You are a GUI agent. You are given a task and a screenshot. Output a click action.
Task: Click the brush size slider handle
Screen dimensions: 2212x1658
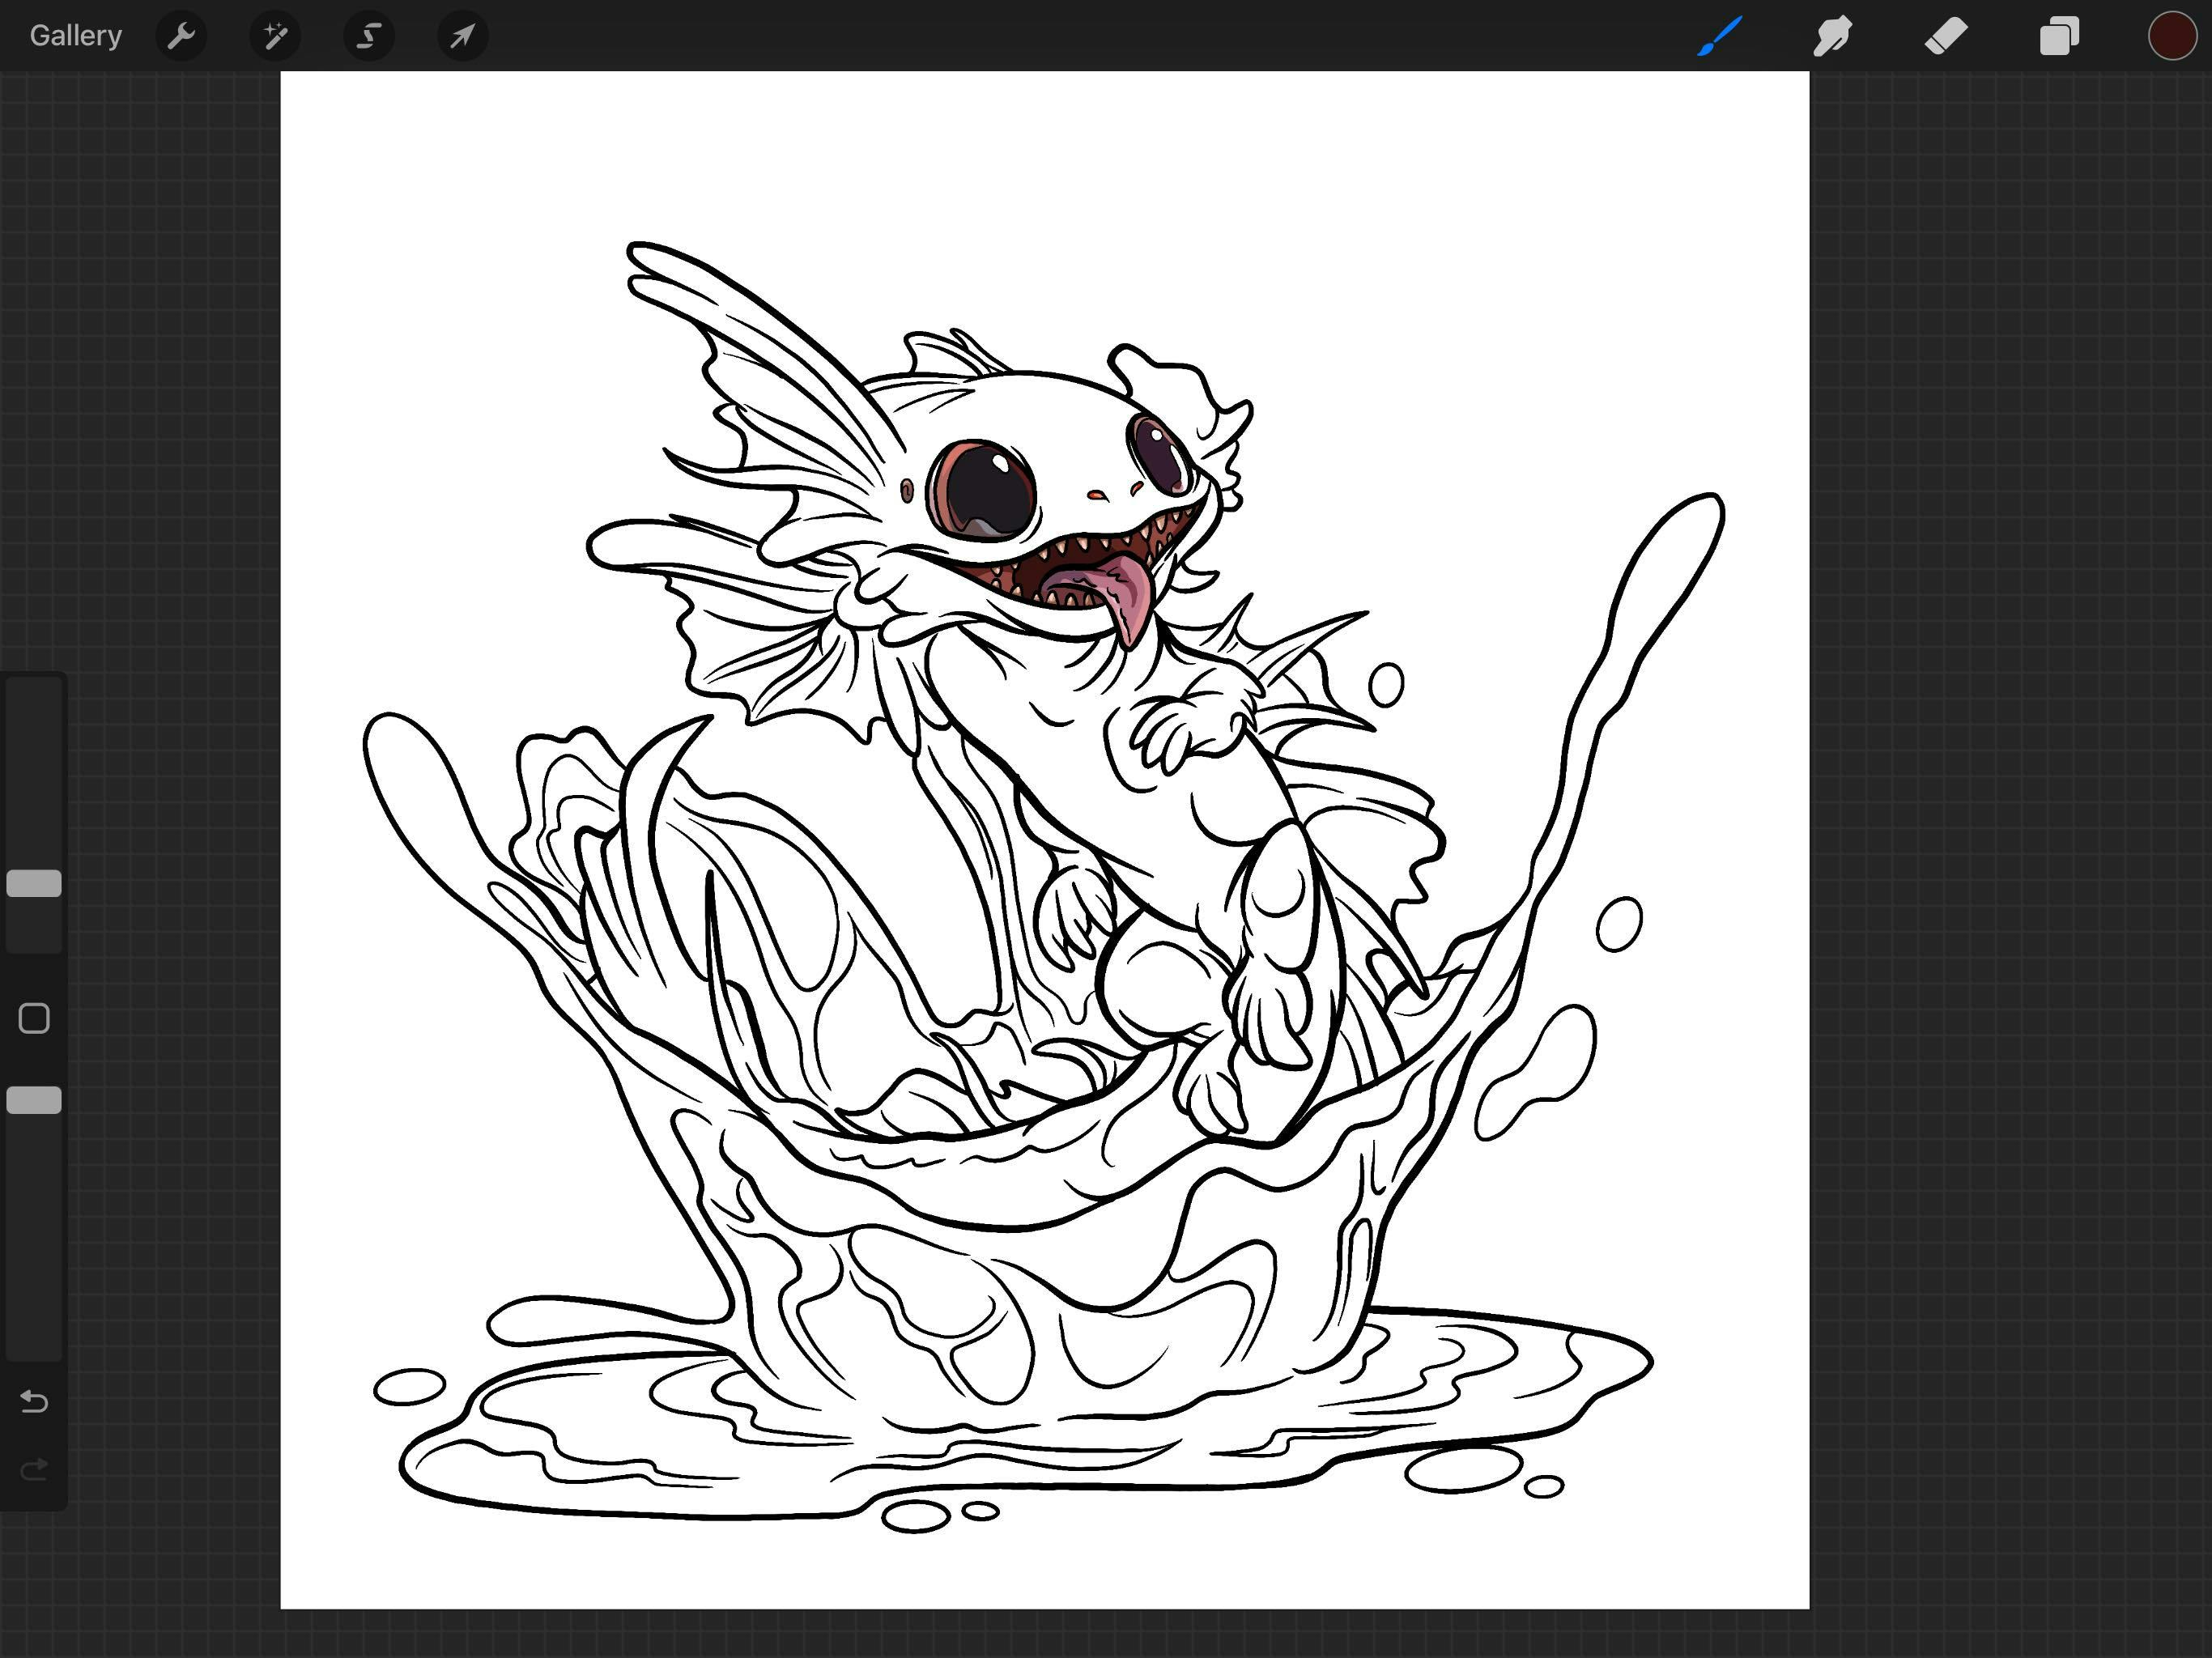click(34, 883)
